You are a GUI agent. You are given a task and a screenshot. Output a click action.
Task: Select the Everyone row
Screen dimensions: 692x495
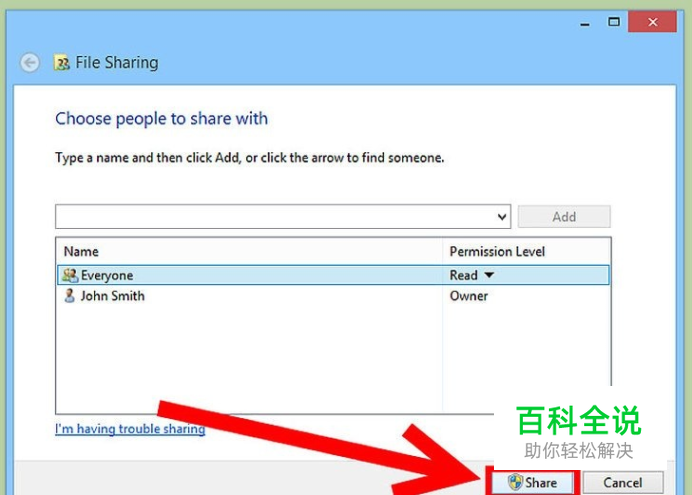[x=333, y=275]
